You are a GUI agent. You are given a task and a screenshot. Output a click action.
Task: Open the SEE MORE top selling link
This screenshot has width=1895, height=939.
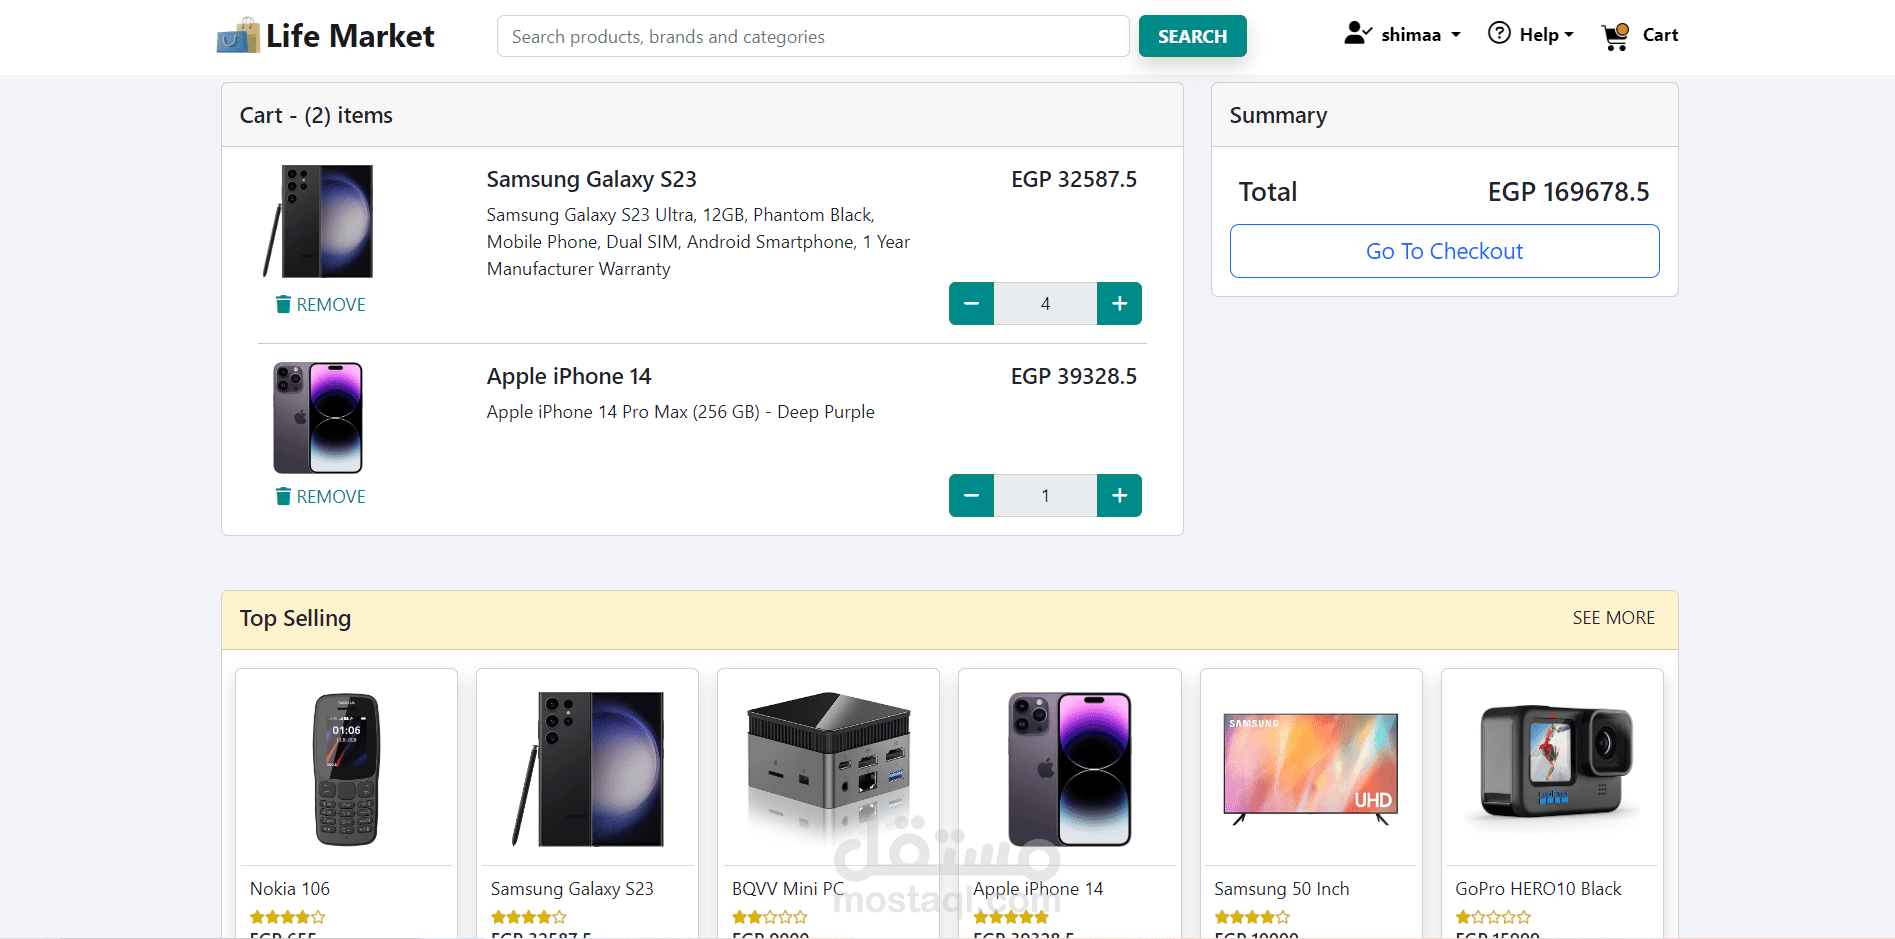(1613, 618)
